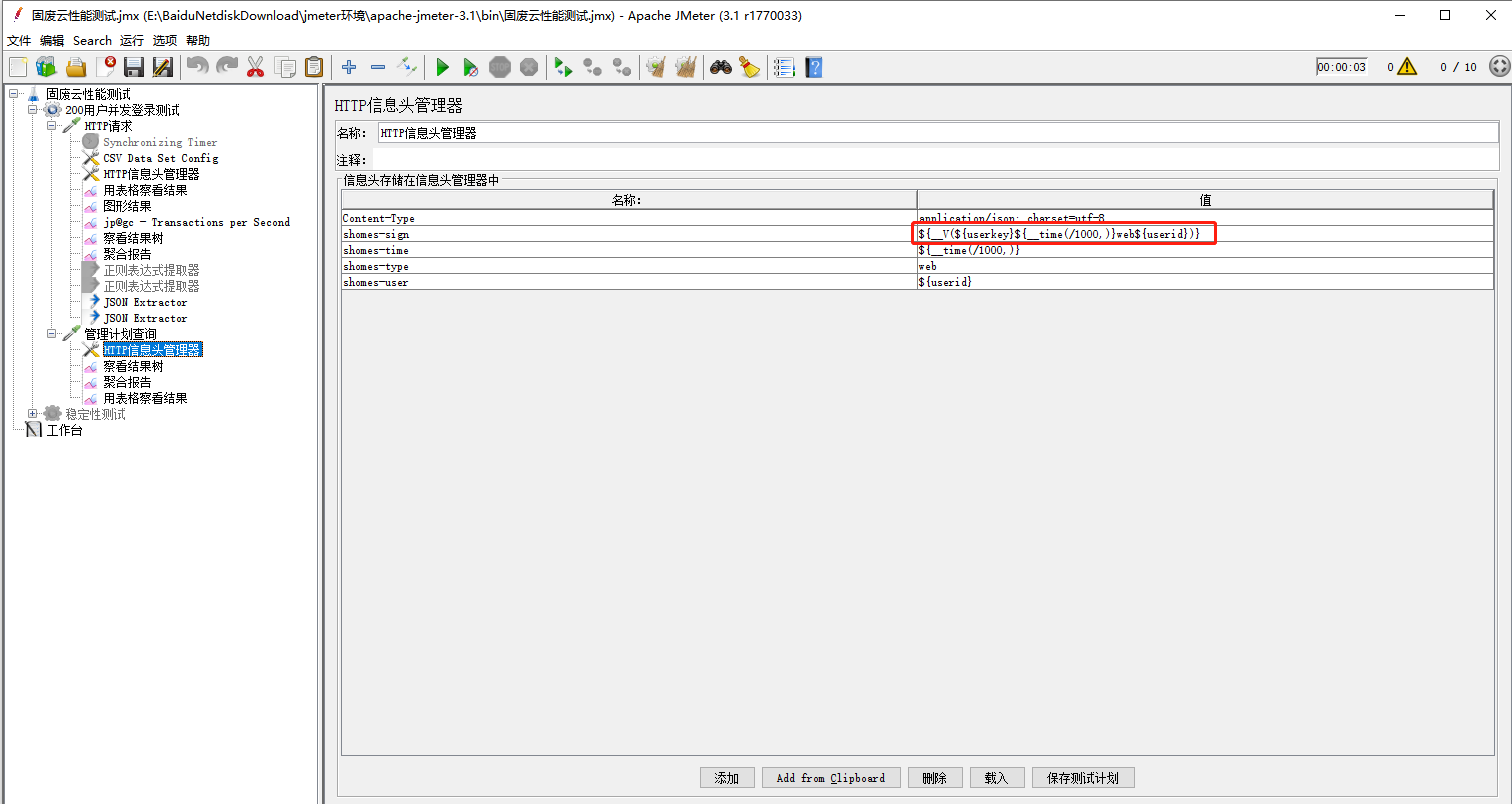Select the disabled Synchronizing Timer element
Image resolution: width=1512 pixels, height=804 pixels.
pos(161,142)
